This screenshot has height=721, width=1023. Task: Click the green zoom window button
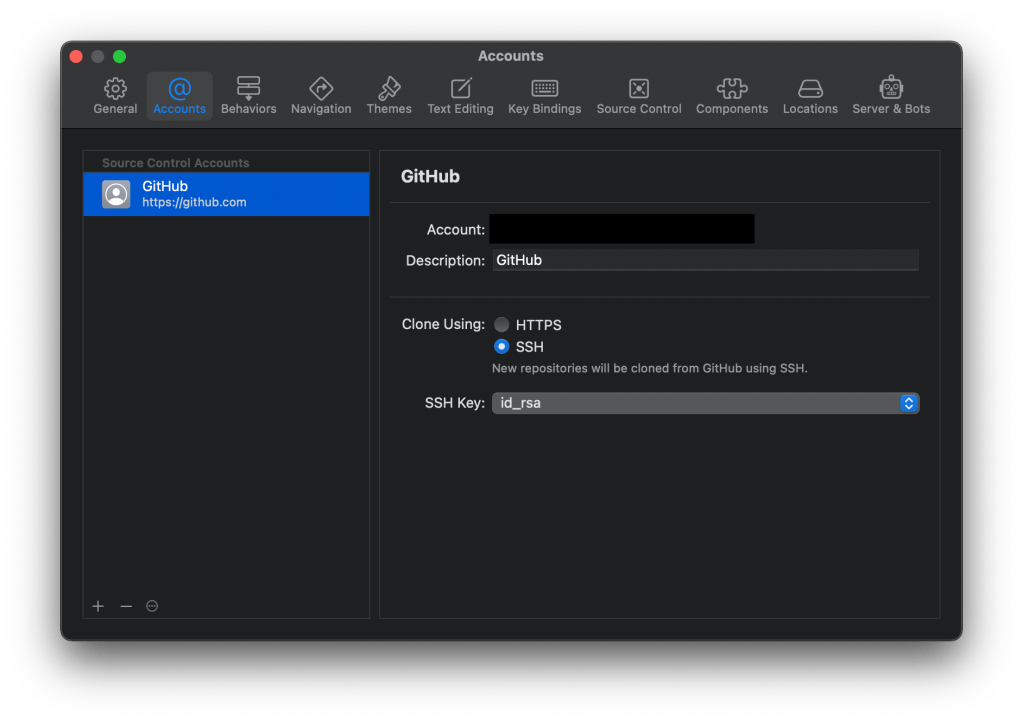tap(120, 57)
